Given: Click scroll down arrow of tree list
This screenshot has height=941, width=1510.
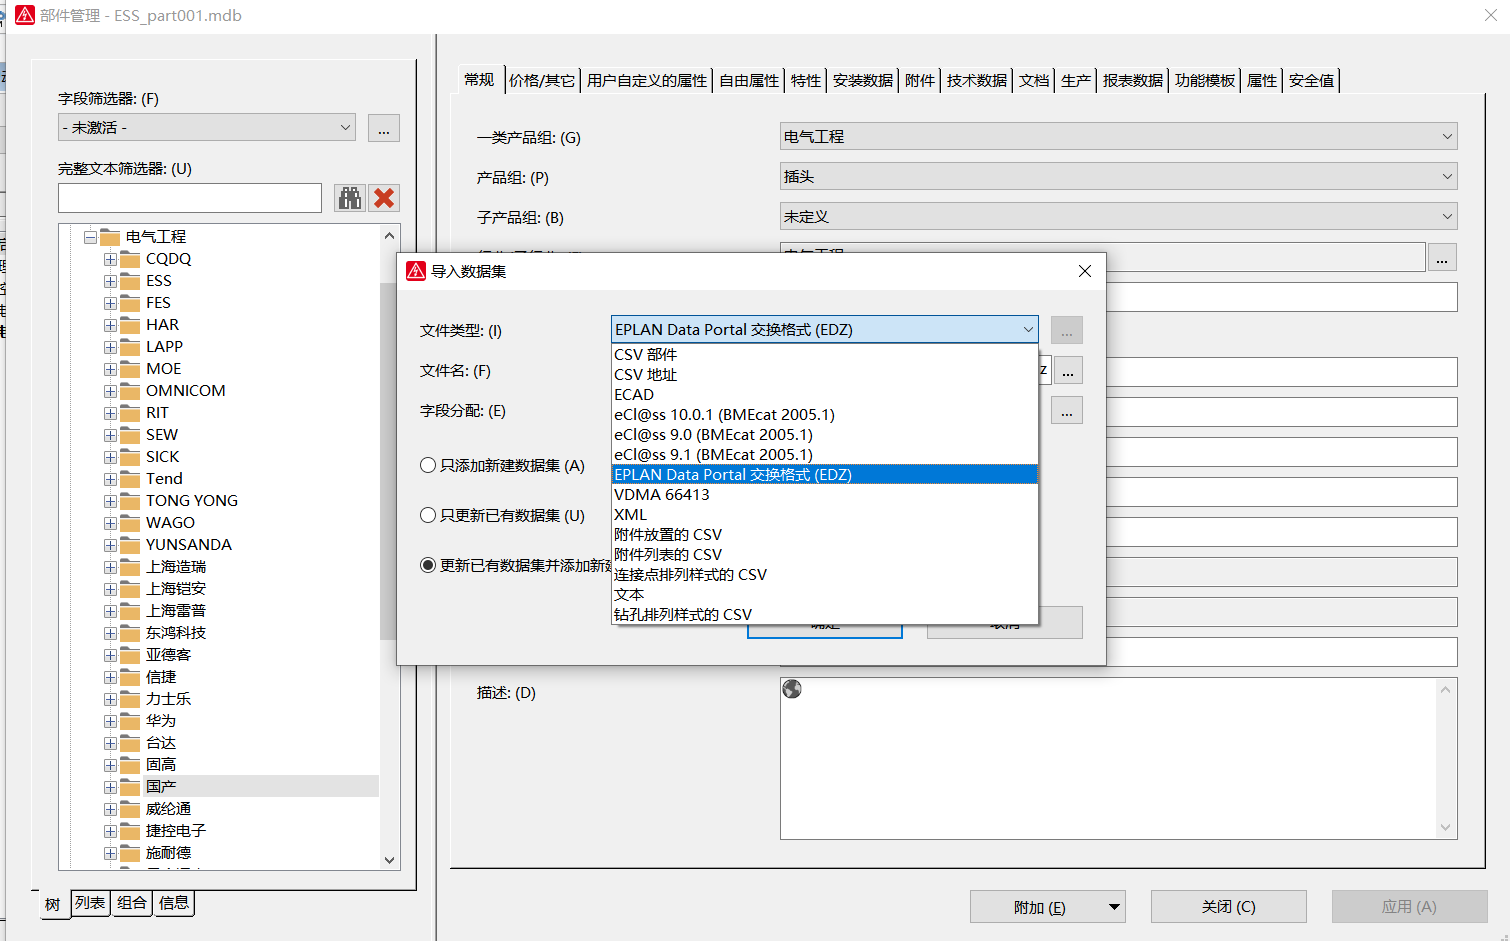Looking at the screenshot, I should [390, 860].
